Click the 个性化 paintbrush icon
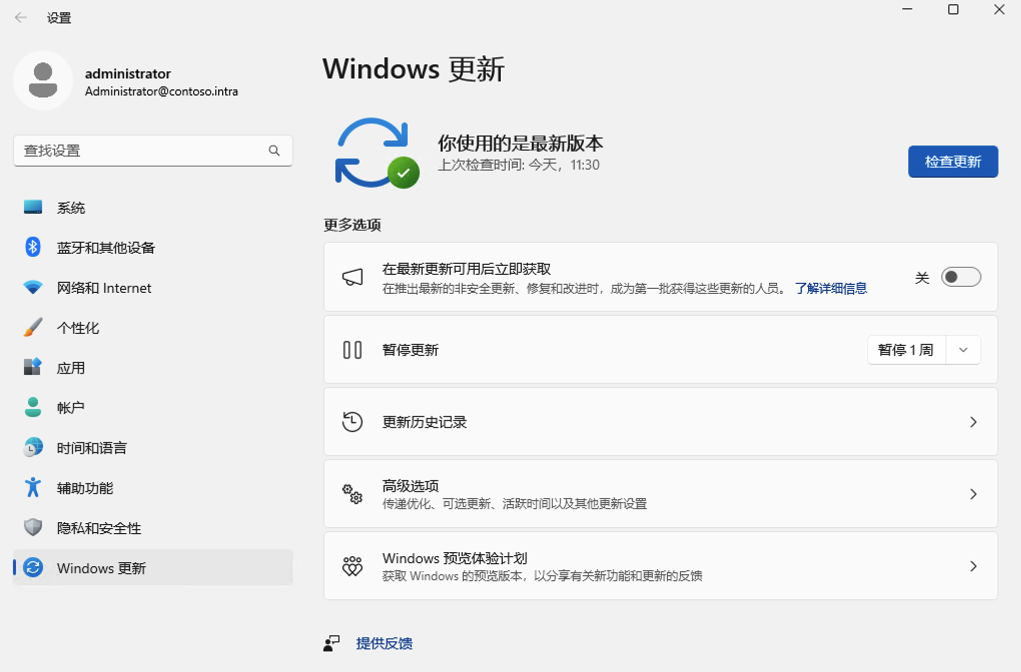This screenshot has height=672, width=1021. [x=32, y=327]
